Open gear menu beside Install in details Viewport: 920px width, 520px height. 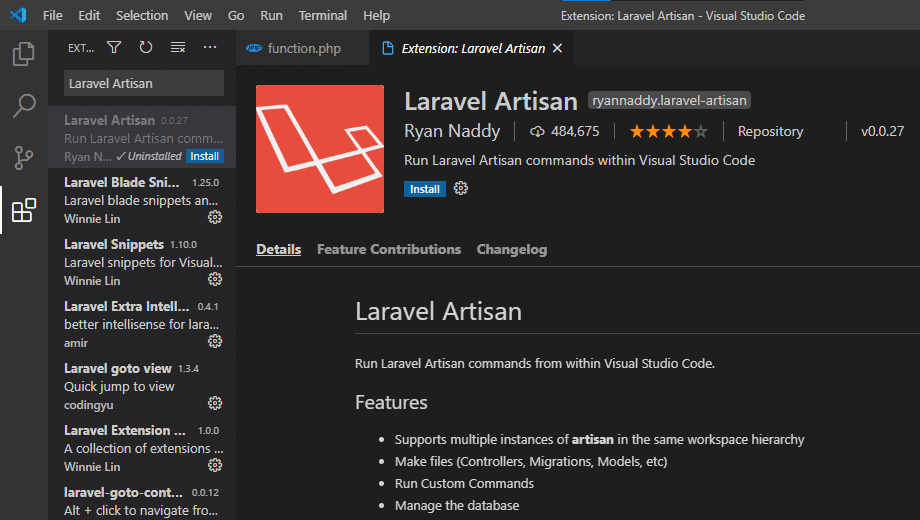tap(461, 189)
